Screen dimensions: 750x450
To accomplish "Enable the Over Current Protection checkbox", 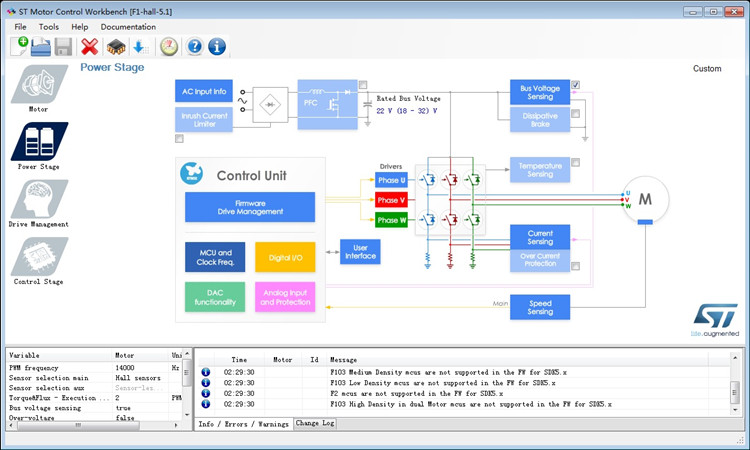I will (575, 266).
